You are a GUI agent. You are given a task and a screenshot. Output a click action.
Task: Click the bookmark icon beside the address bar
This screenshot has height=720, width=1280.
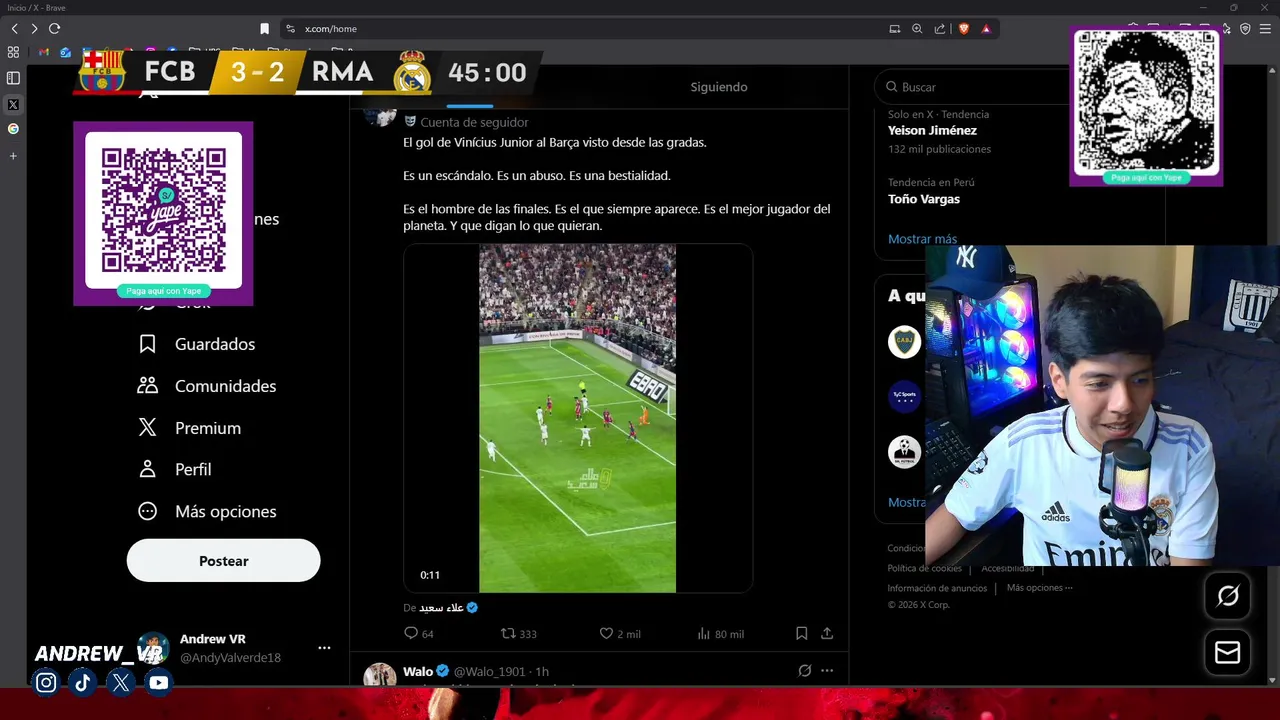264,29
